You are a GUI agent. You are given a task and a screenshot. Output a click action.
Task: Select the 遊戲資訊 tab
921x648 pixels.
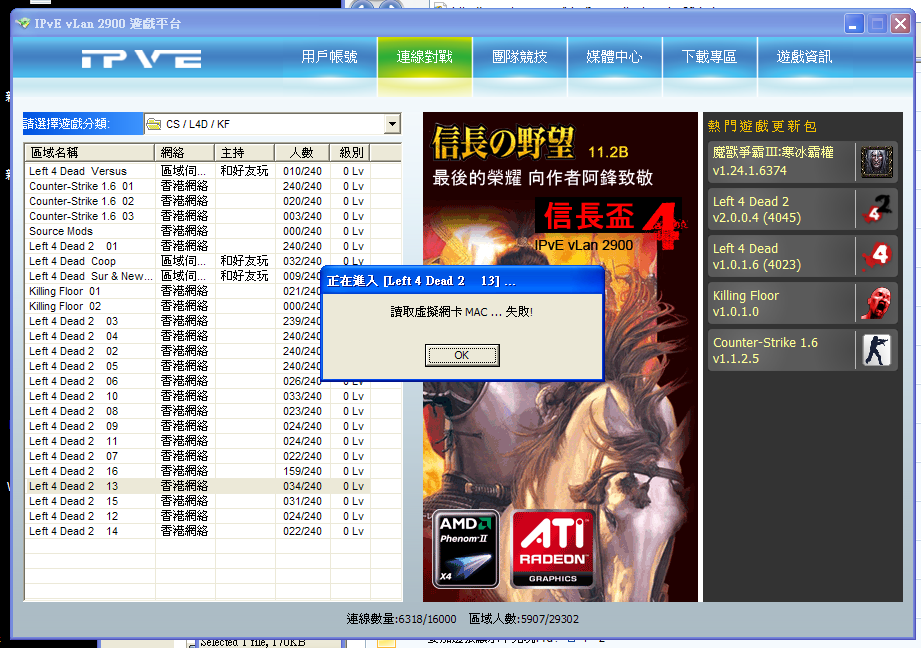pos(804,58)
